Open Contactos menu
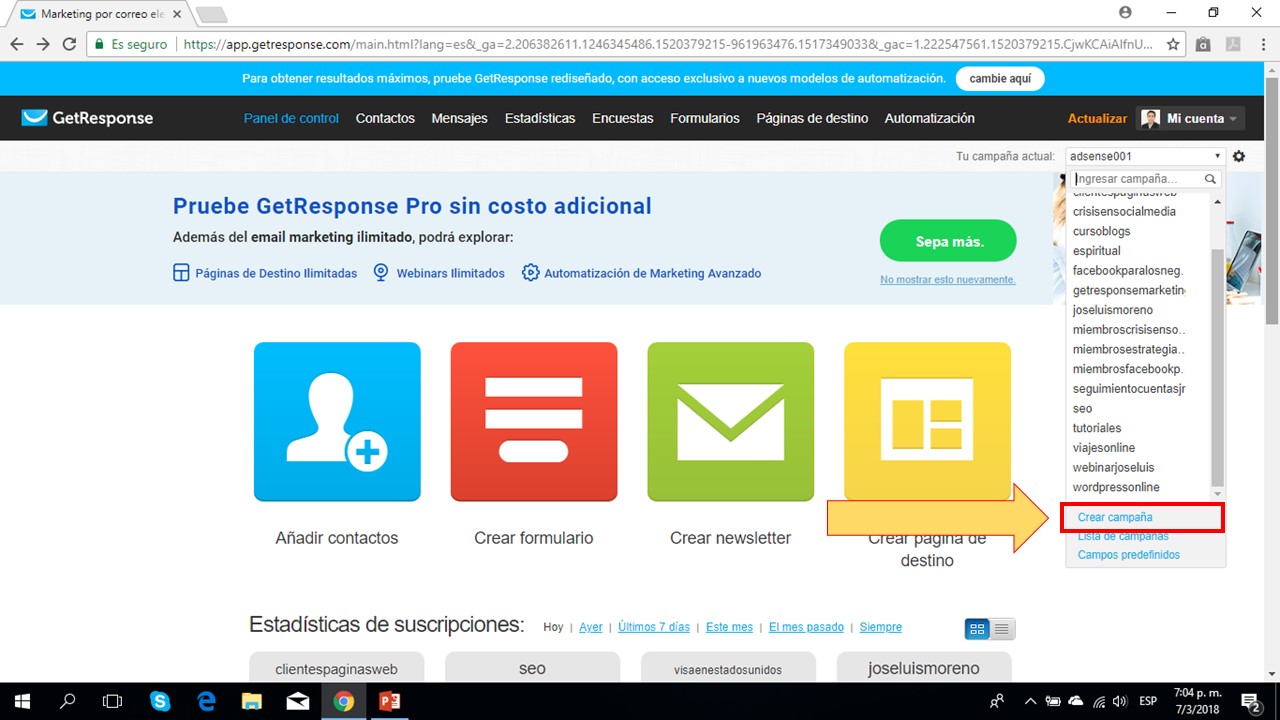1280x720 pixels. 385,118
